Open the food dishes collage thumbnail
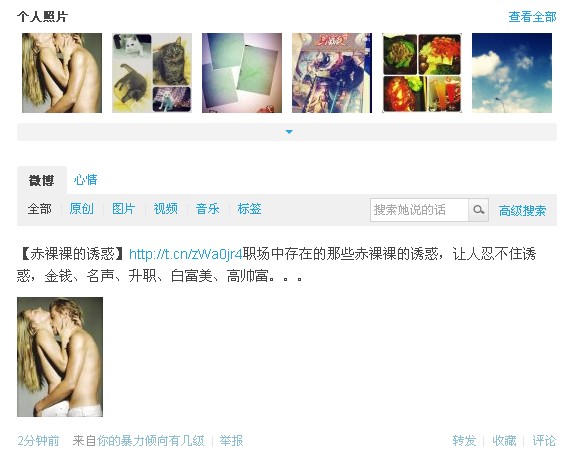Viewport: 579px width, 459px height. (422, 73)
